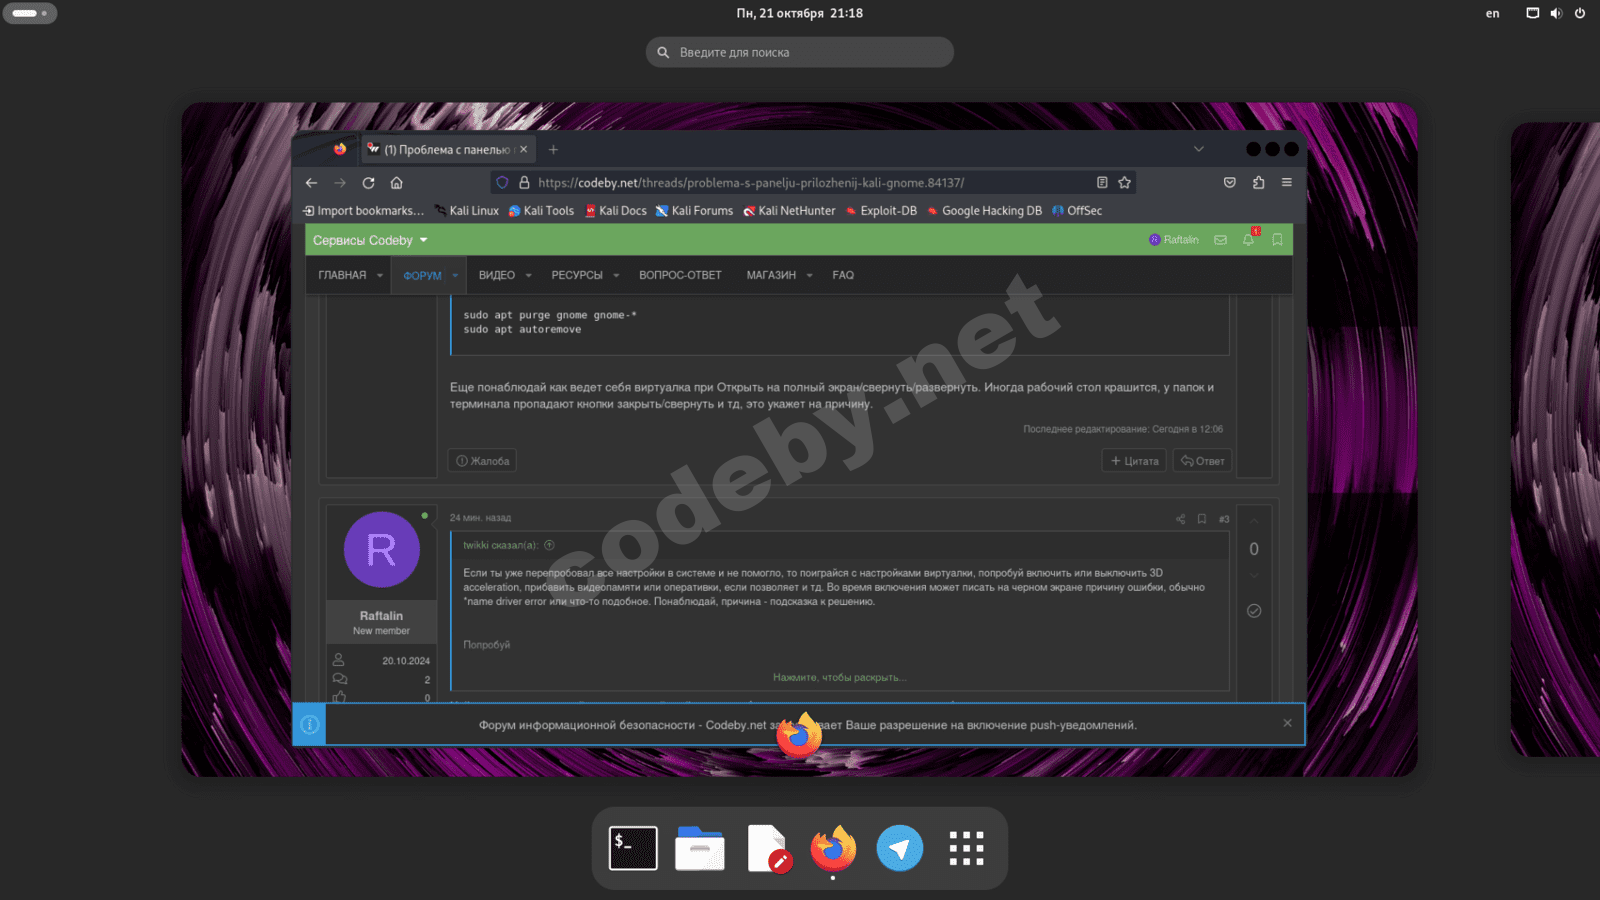The image size is (1600, 900).
Task: Click the Жалоба report button
Action: pos(482,461)
